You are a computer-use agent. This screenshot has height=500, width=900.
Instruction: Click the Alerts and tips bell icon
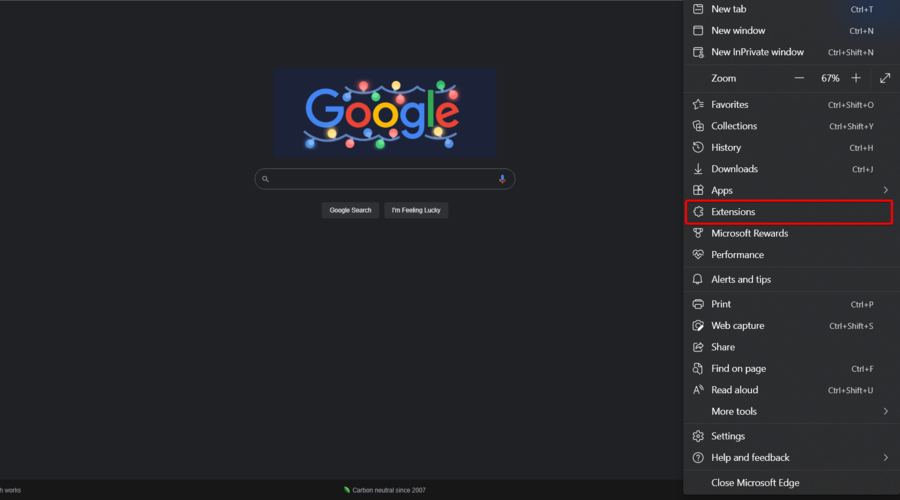tap(698, 280)
